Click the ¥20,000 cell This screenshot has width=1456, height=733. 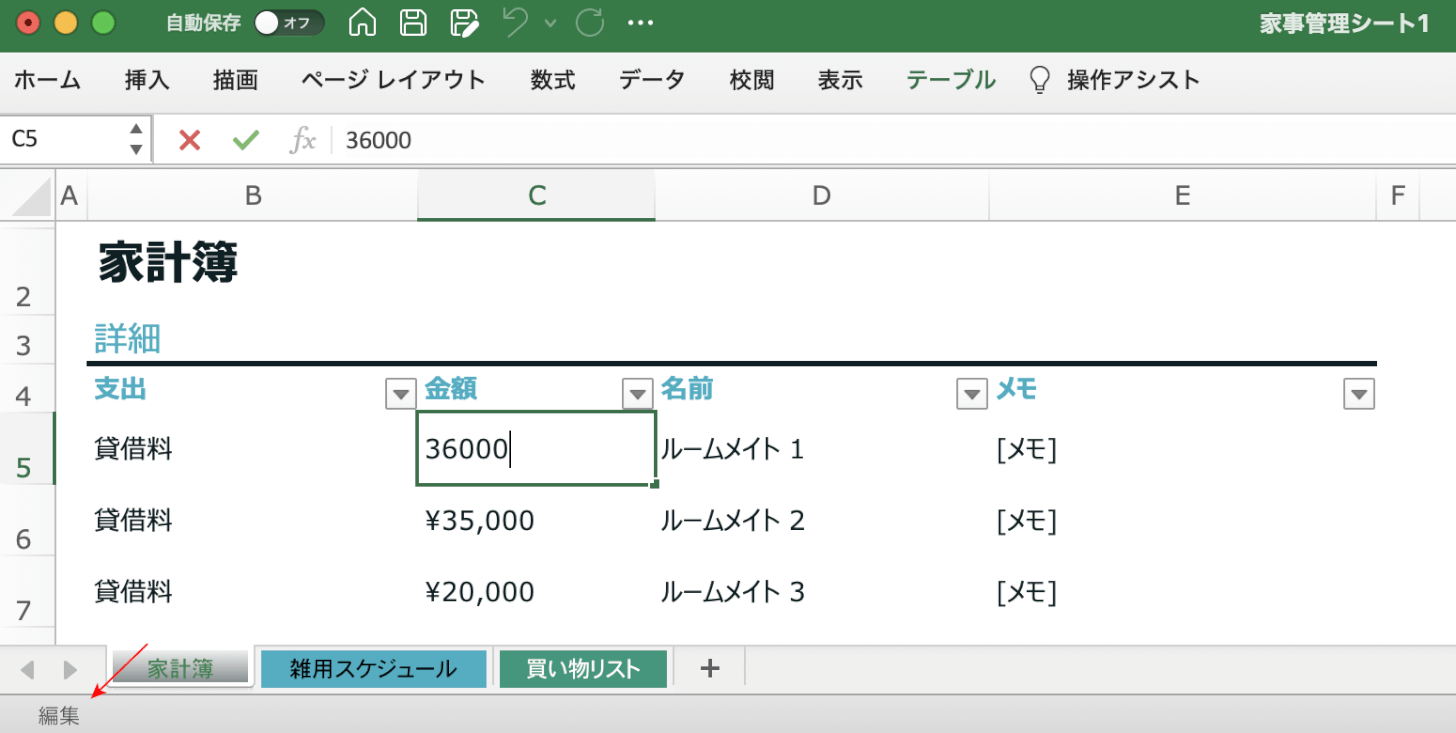480,592
